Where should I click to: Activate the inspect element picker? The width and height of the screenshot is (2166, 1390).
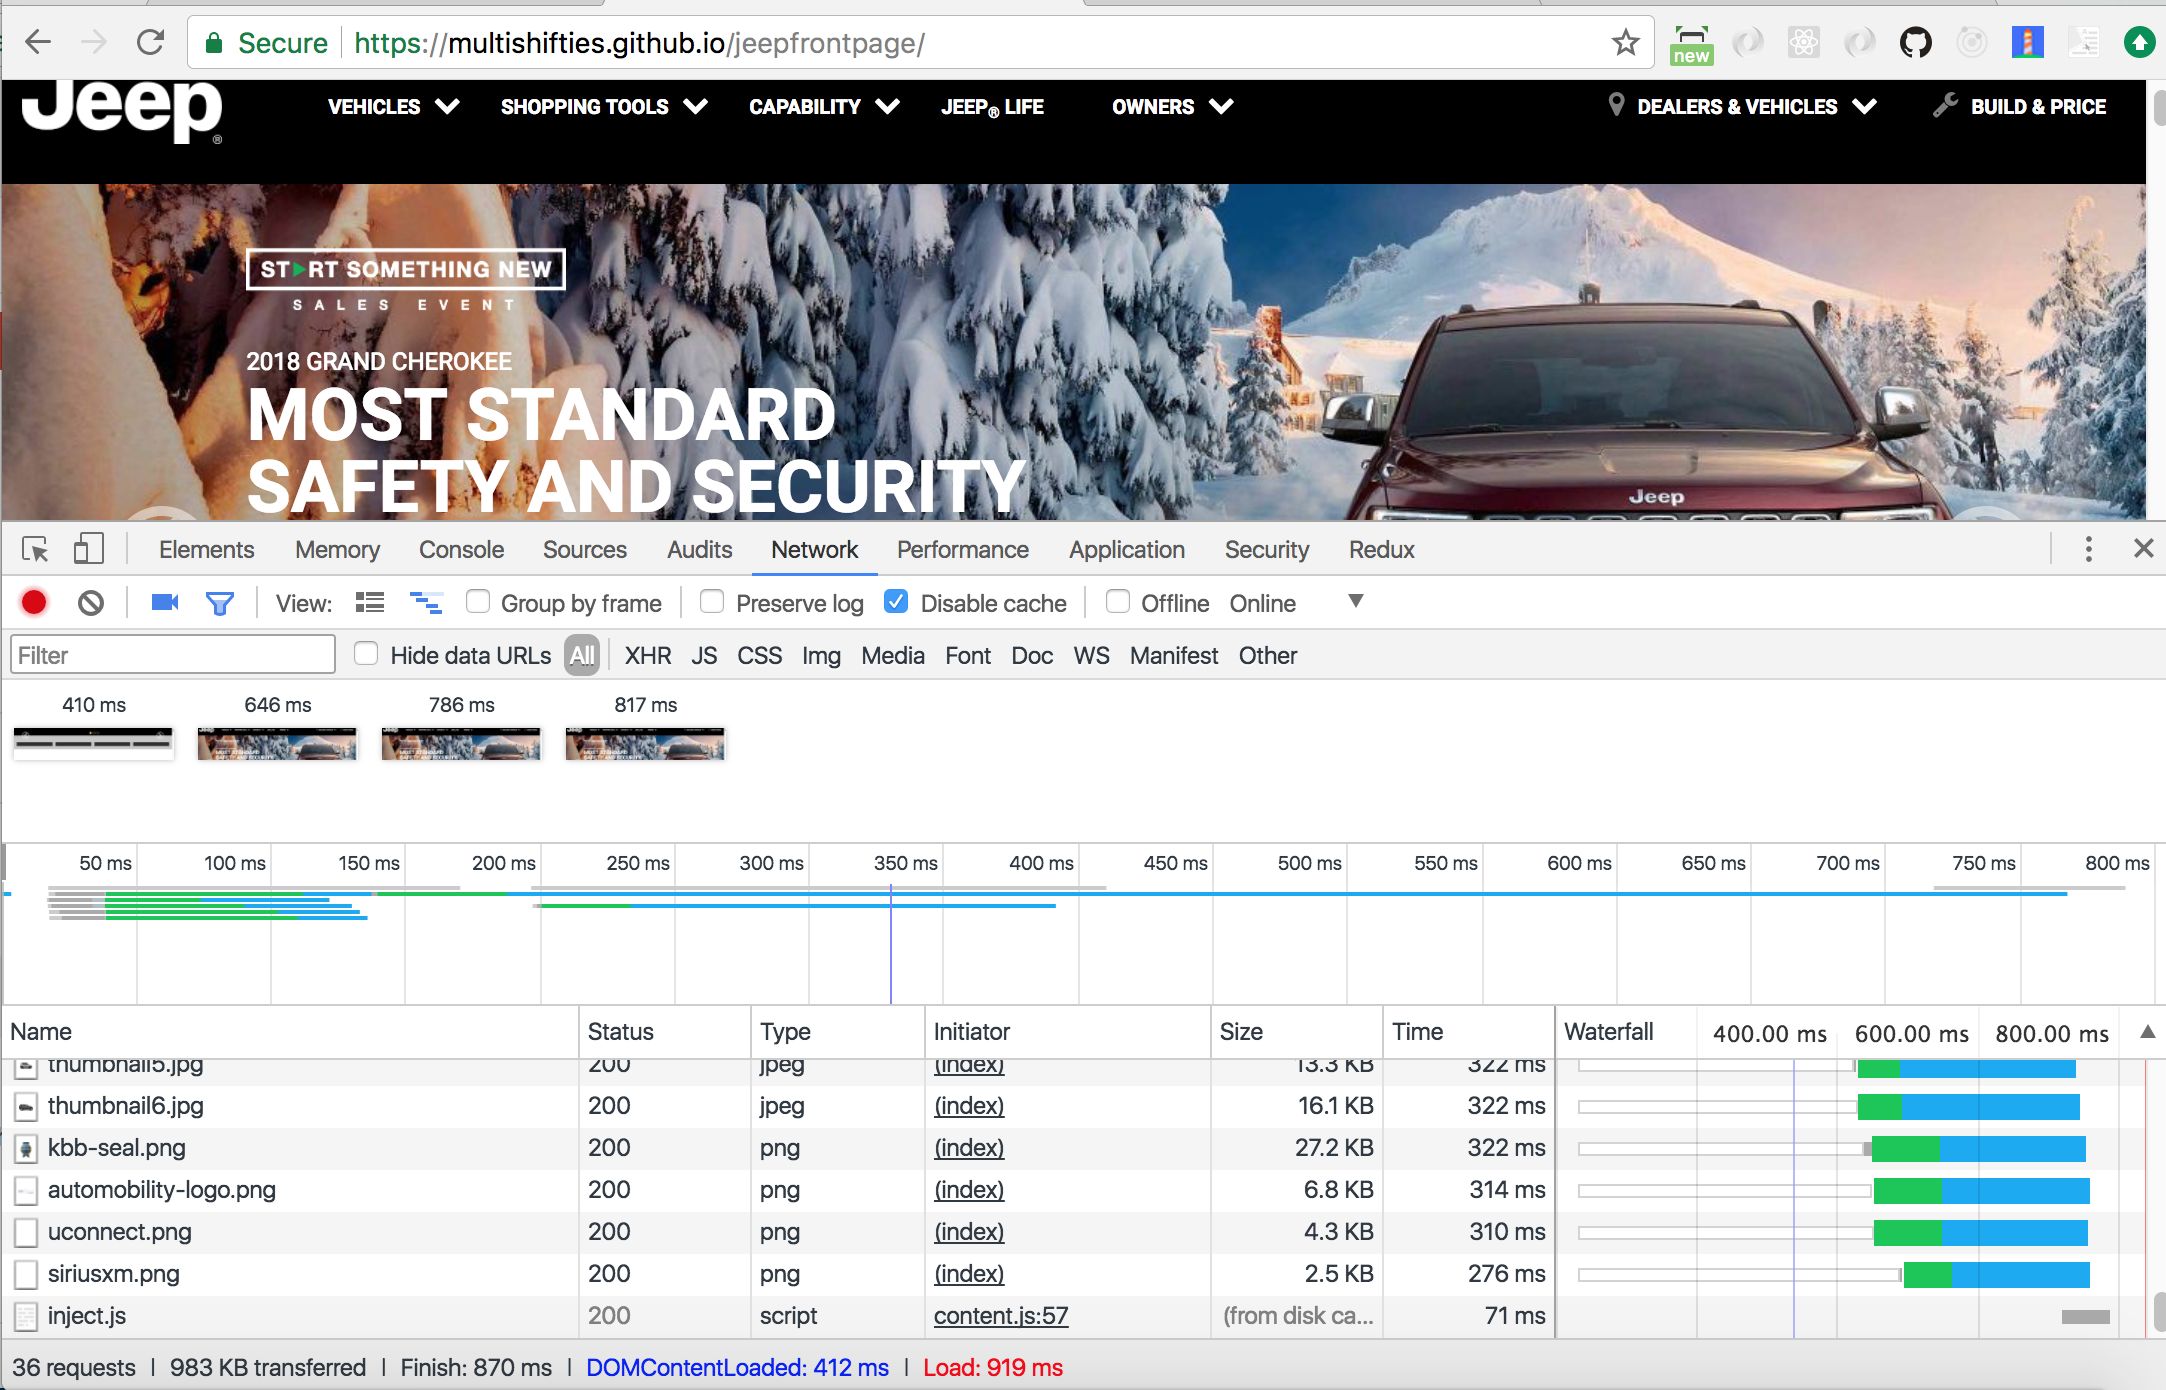click(35, 549)
